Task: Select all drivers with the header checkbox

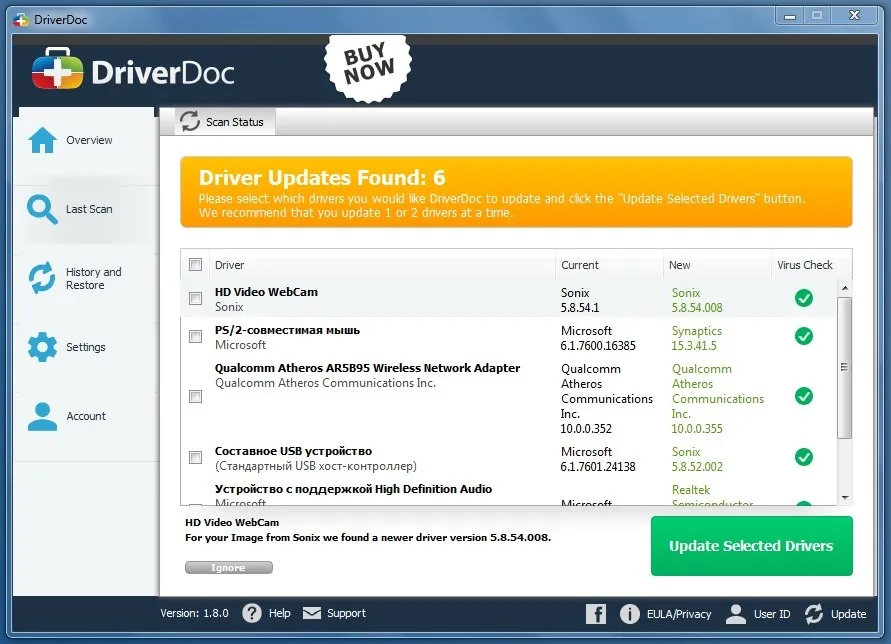Action: pos(195,263)
